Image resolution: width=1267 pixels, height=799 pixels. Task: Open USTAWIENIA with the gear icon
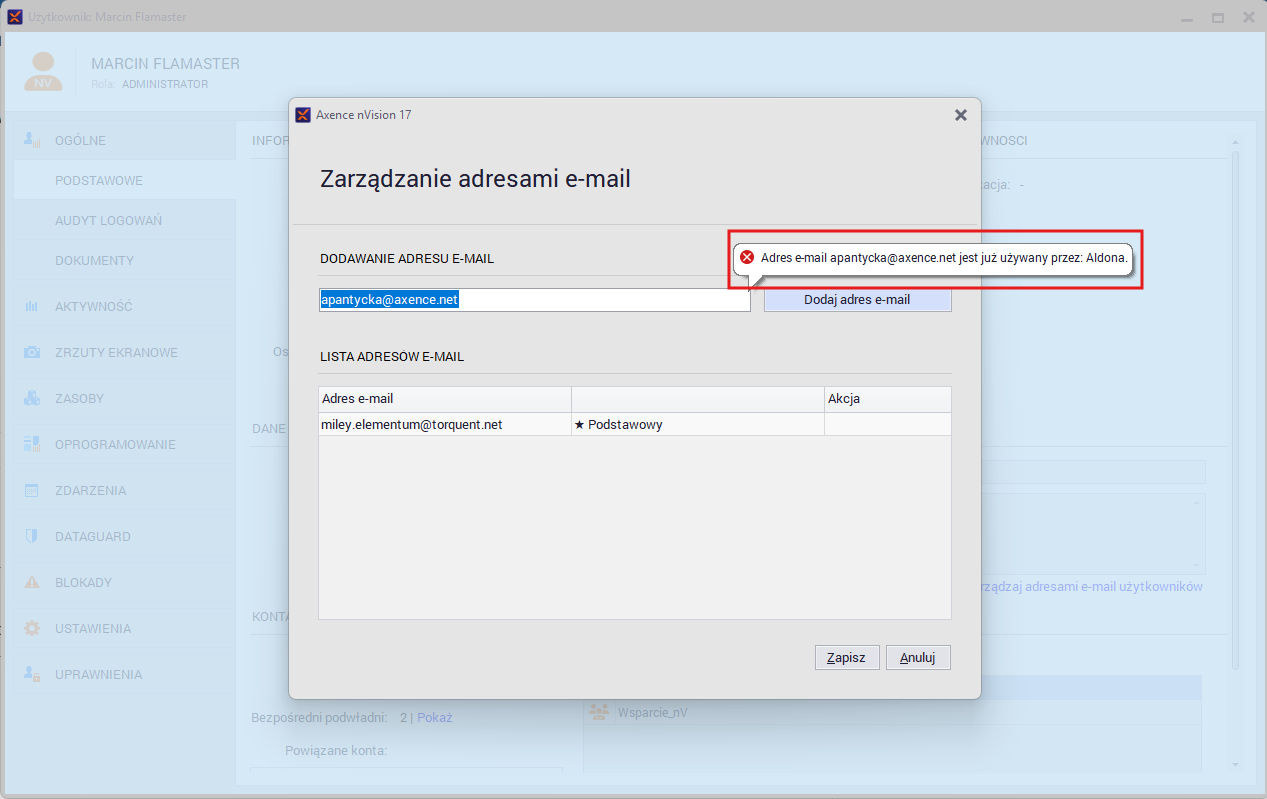(32, 628)
